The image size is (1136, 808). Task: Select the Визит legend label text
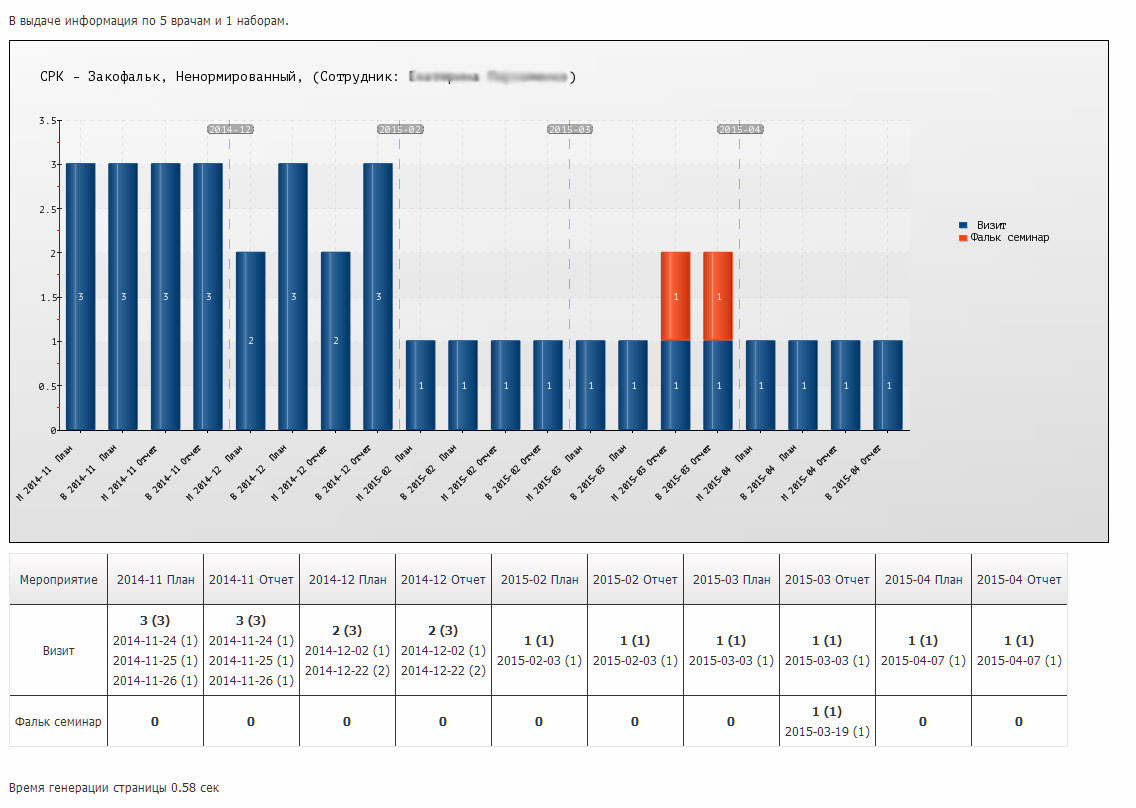(991, 226)
